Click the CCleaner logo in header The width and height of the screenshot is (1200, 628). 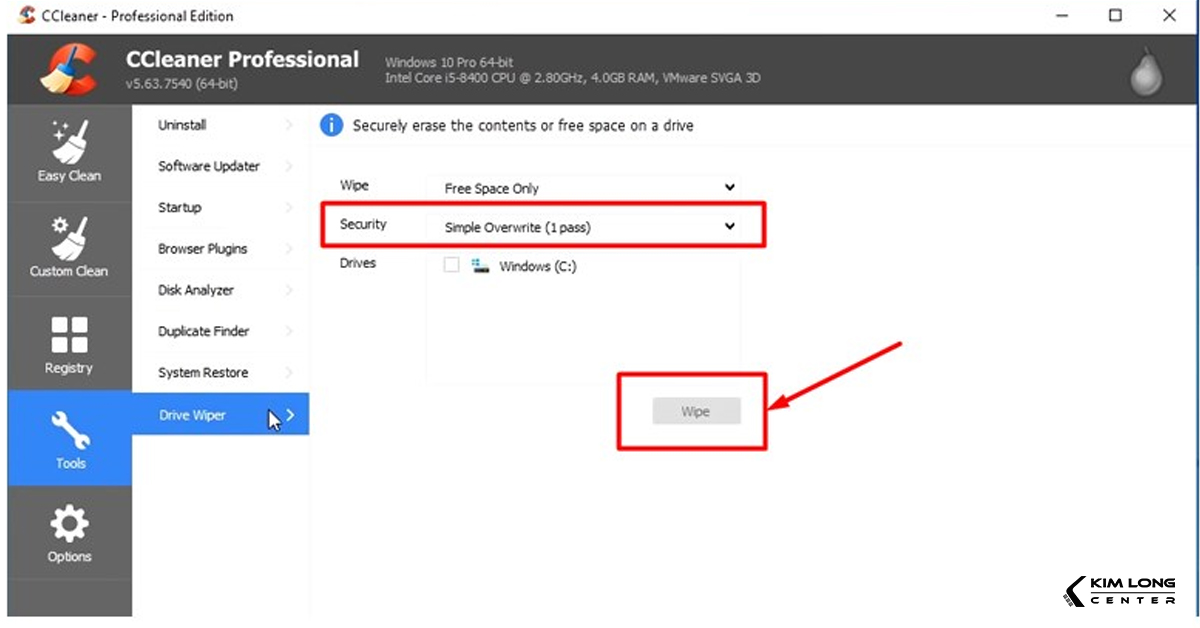point(67,71)
